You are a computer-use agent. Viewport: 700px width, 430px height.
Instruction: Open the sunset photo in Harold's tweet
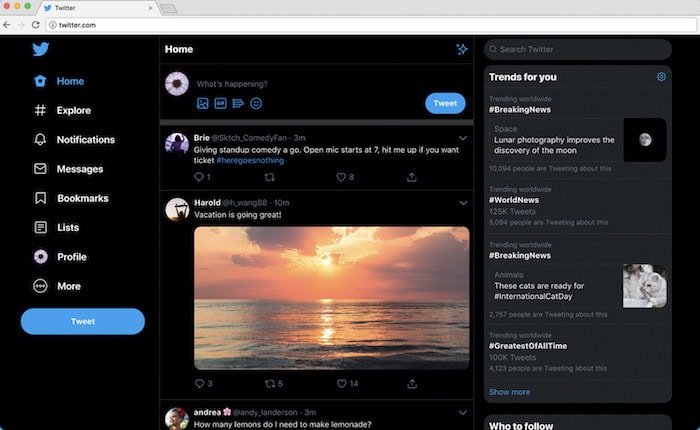332,298
